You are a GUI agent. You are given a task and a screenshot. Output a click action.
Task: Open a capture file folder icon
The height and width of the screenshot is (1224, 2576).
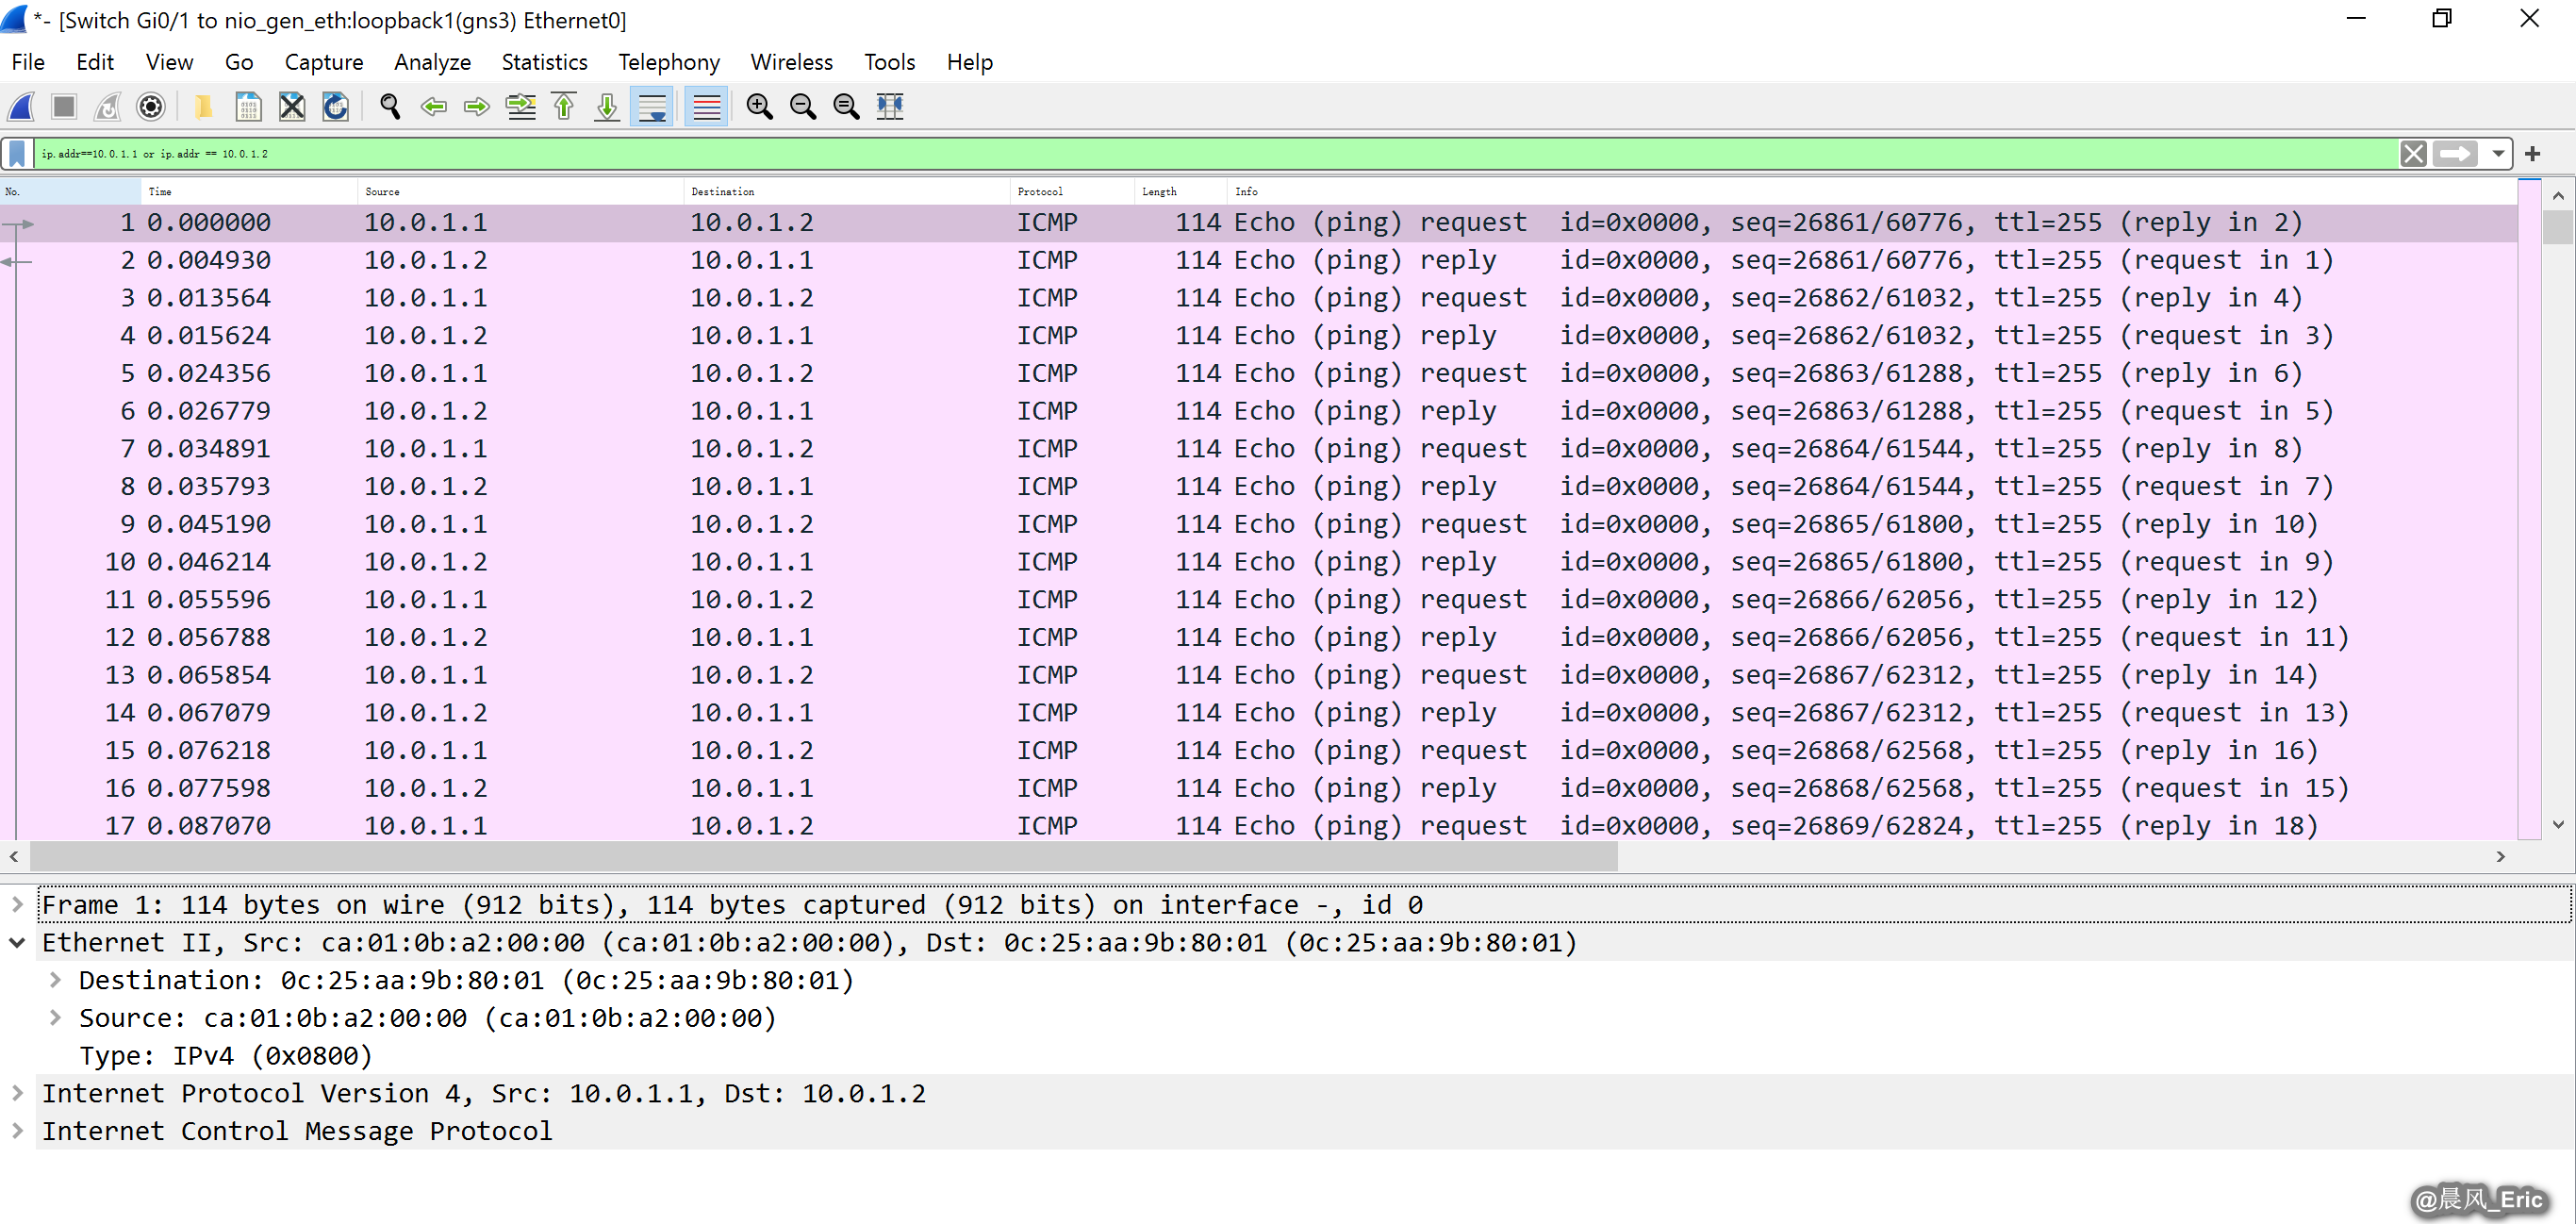[204, 106]
